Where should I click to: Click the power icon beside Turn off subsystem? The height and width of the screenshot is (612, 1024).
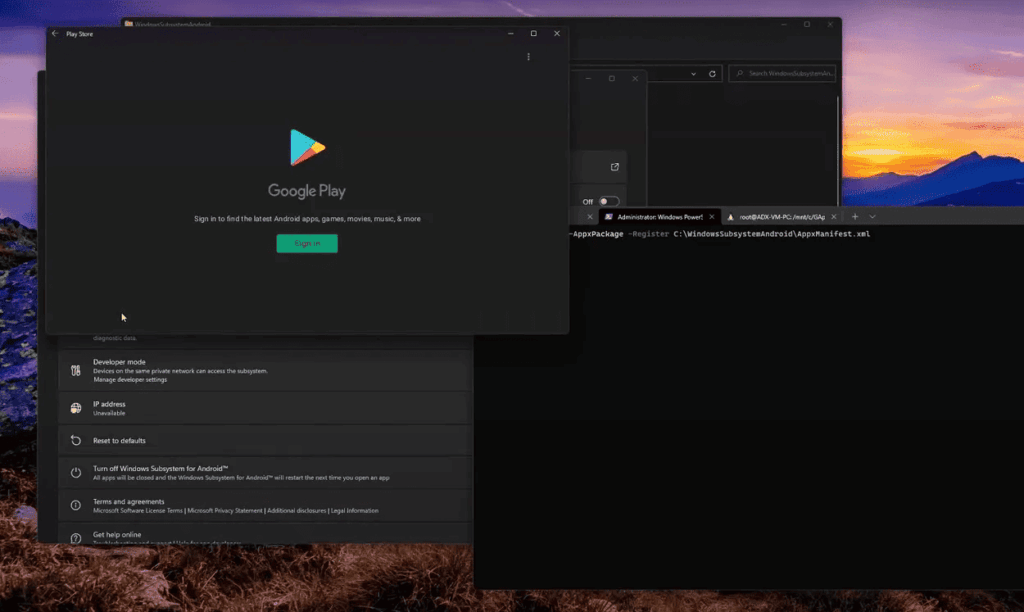click(x=76, y=472)
